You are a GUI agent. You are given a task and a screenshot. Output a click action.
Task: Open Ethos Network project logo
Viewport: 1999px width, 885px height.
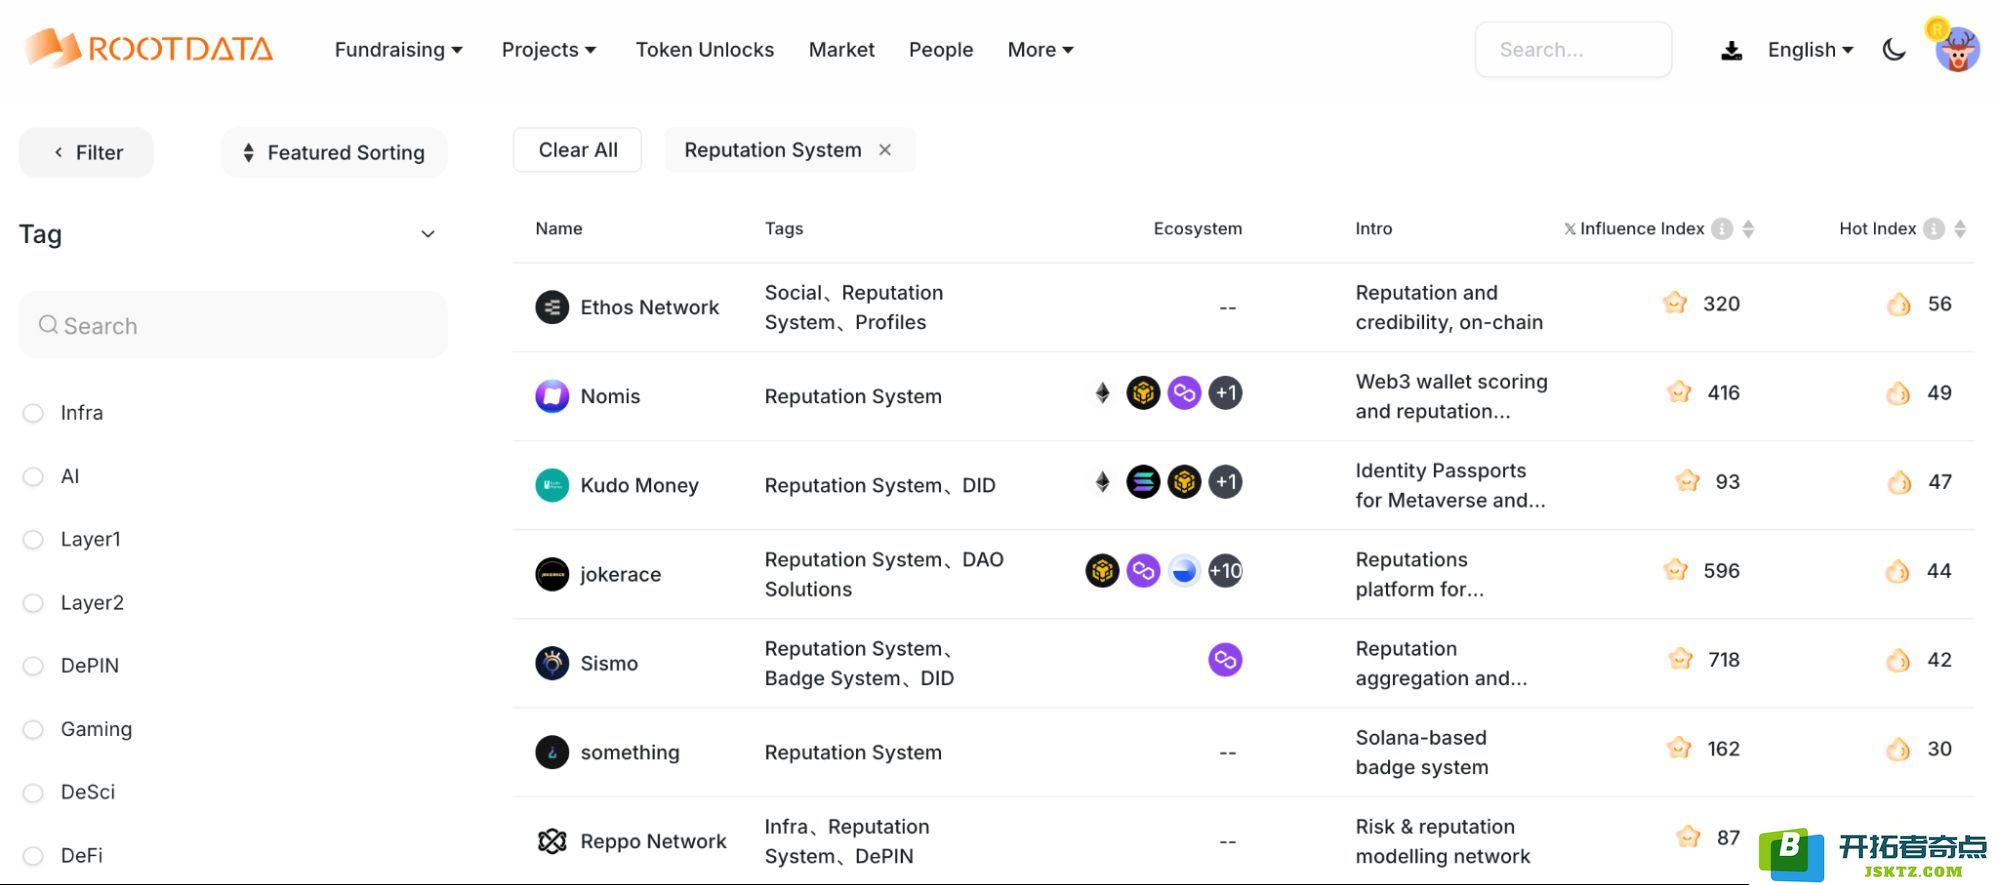pos(552,307)
